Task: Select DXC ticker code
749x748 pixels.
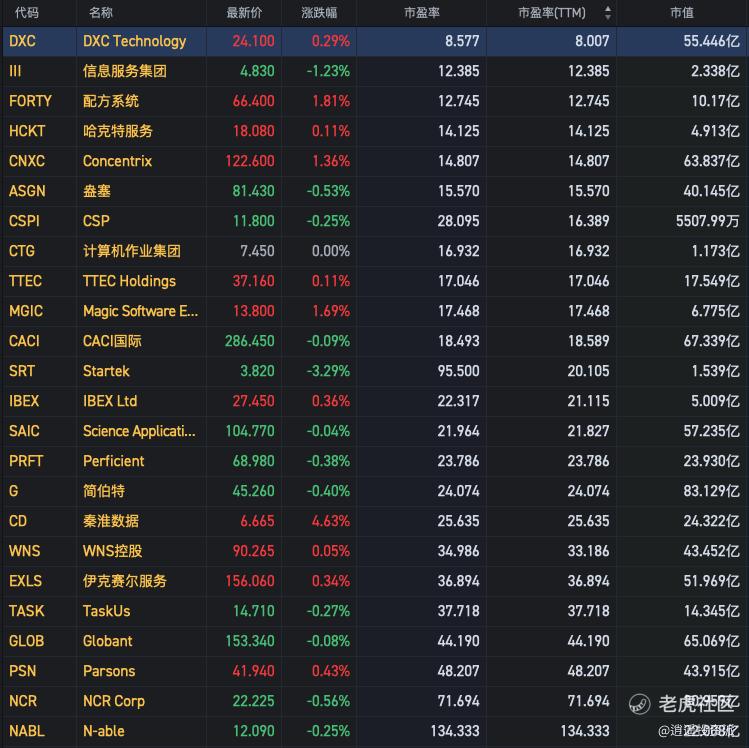Action: click(x=22, y=41)
